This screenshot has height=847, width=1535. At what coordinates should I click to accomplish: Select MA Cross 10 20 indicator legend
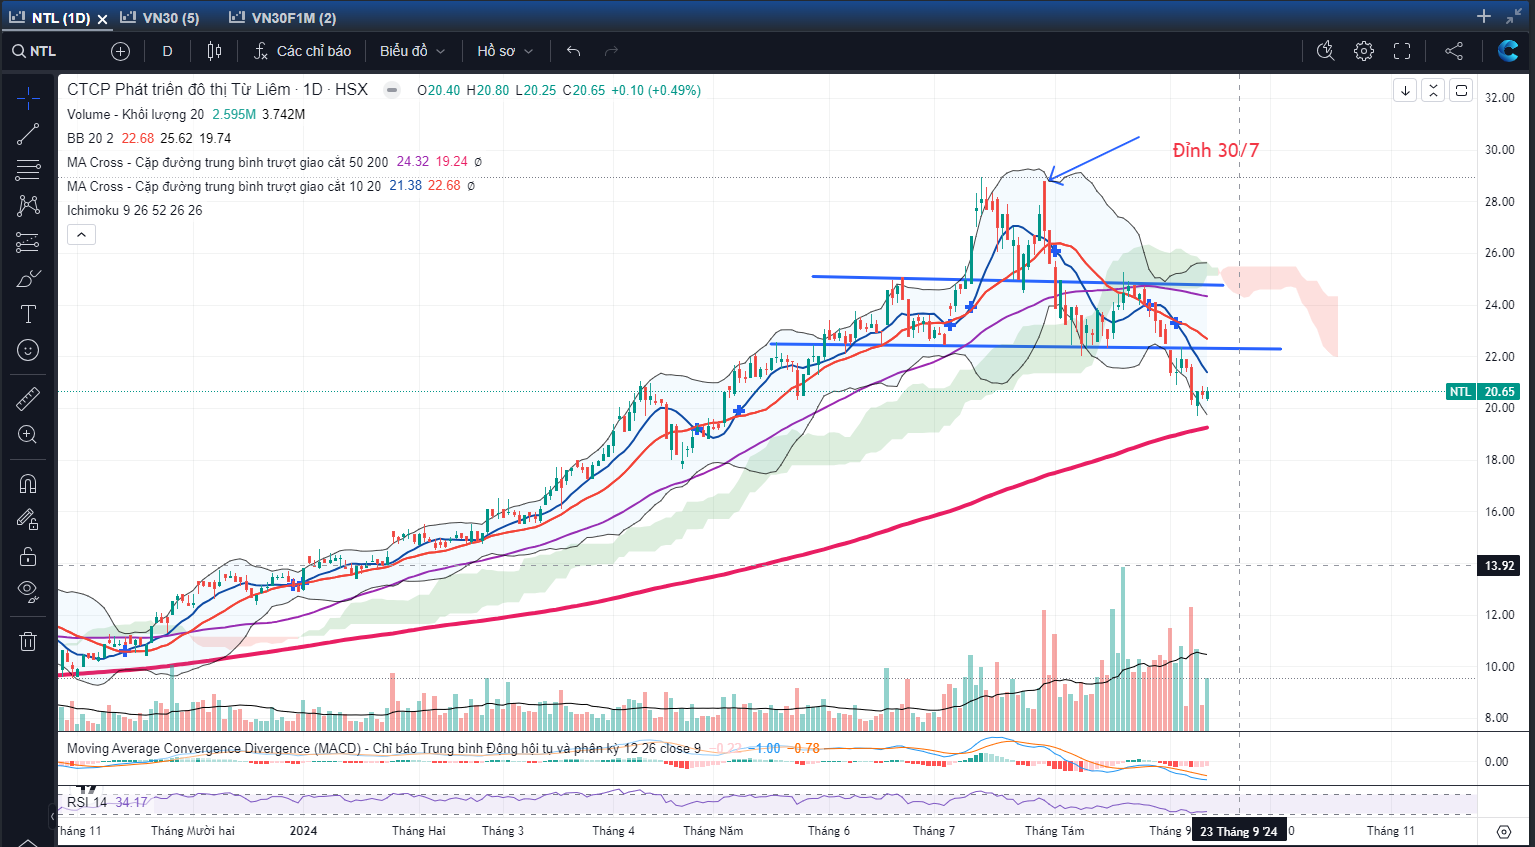(224, 186)
